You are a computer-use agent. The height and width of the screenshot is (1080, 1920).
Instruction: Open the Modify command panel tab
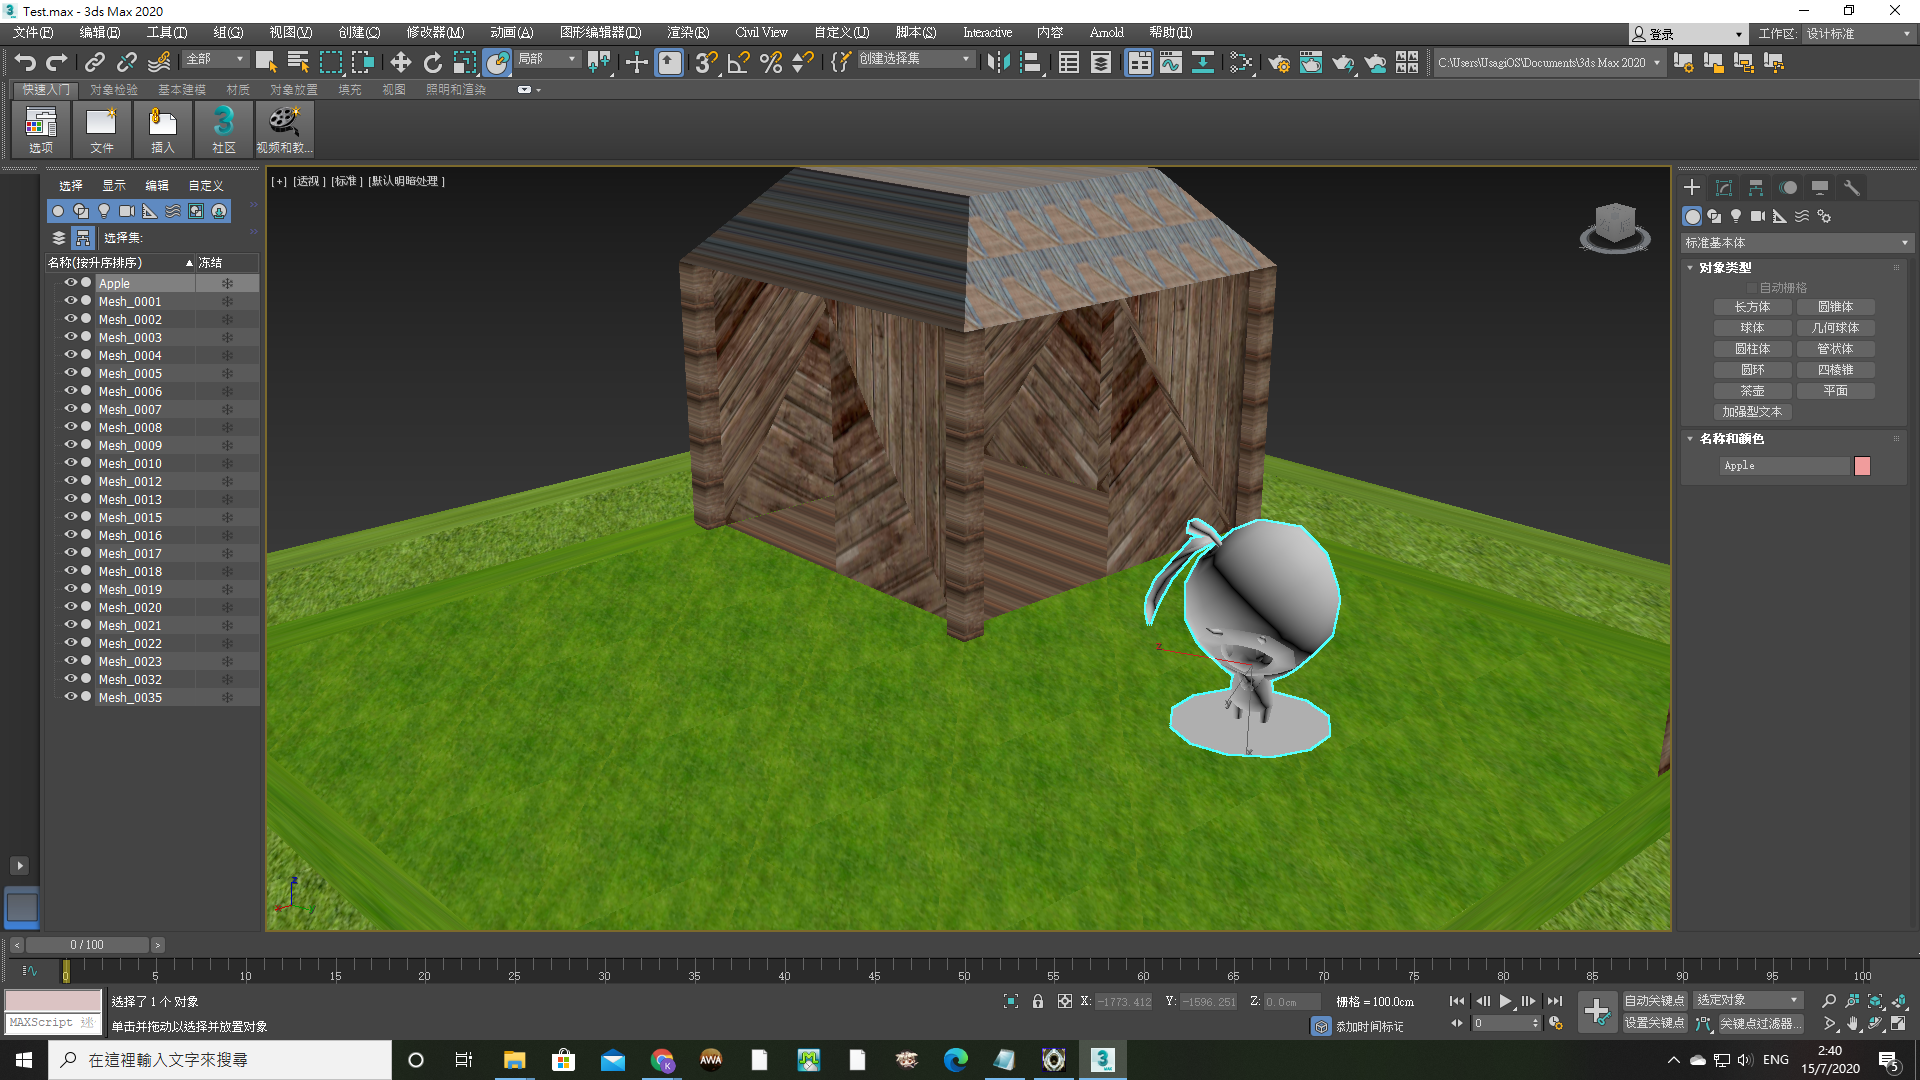[1724, 188]
